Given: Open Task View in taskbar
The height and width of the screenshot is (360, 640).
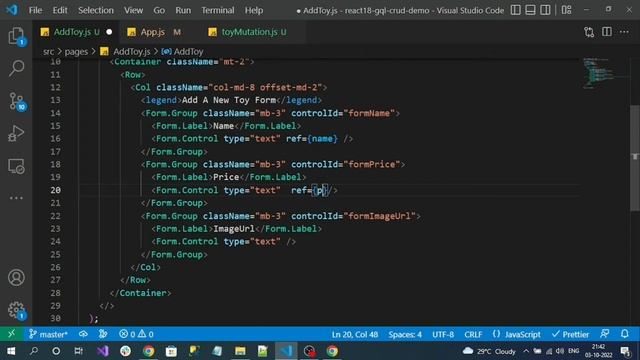Looking at the screenshot, I should [x=78, y=351].
